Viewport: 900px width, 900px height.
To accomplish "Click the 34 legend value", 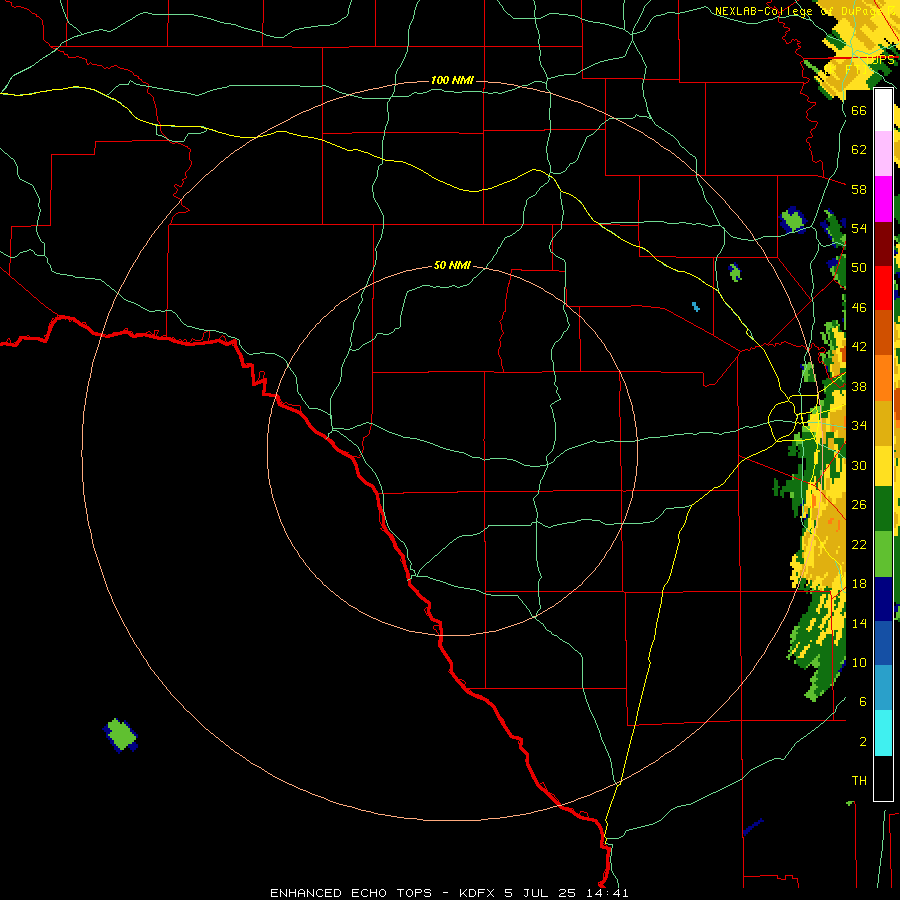I will 859,426.
